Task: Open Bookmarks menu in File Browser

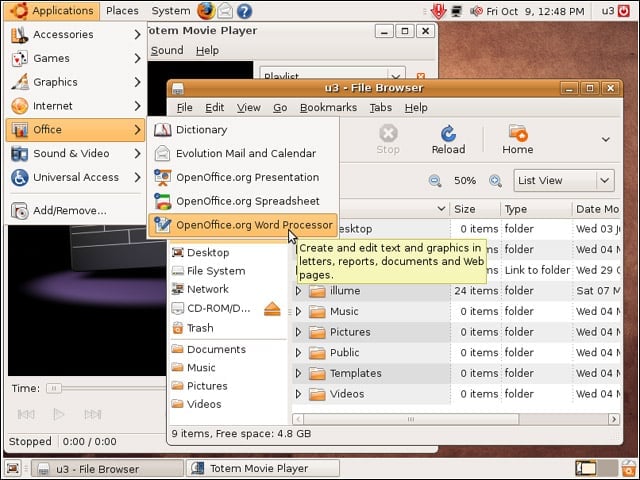Action: (x=328, y=108)
